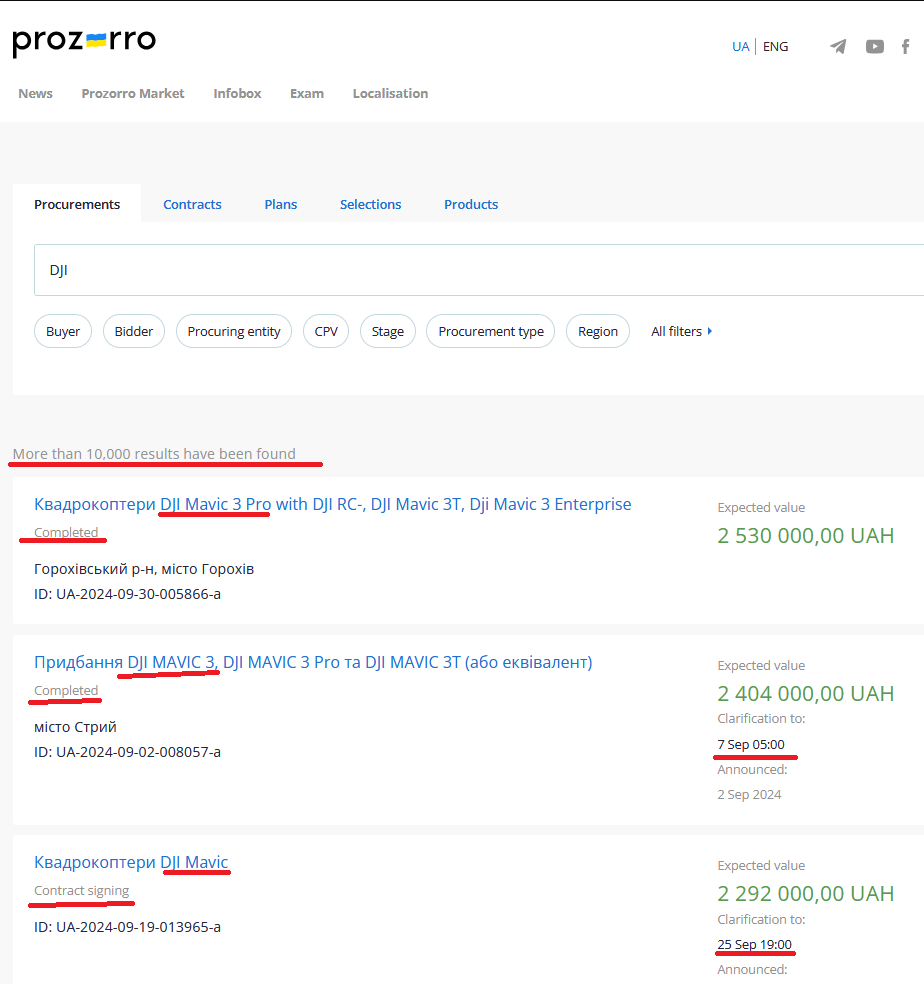The width and height of the screenshot is (924, 984).
Task: Switch to the Contracts tab
Action: [x=192, y=204]
